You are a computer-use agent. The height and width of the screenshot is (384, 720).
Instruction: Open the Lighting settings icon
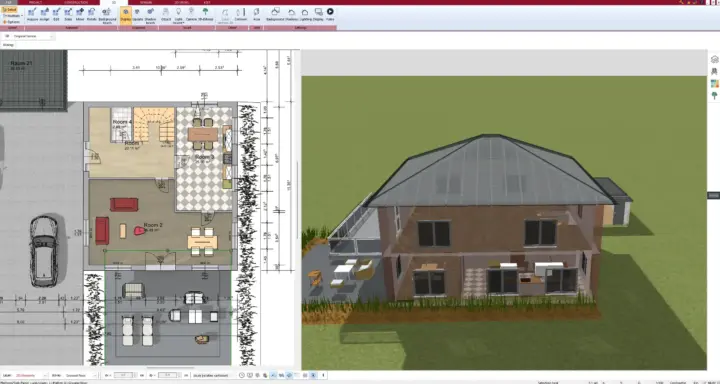click(x=305, y=15)
